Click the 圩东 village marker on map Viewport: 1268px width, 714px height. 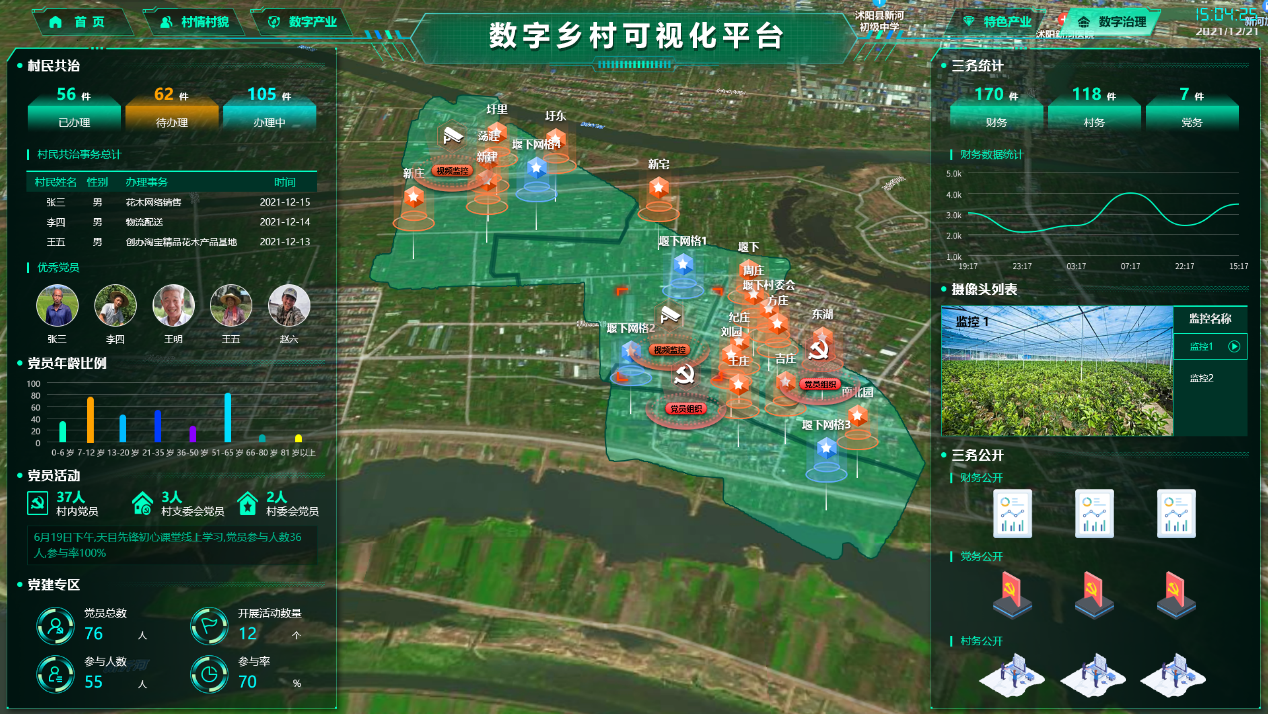pyautogui.click(x=555, y=140)
